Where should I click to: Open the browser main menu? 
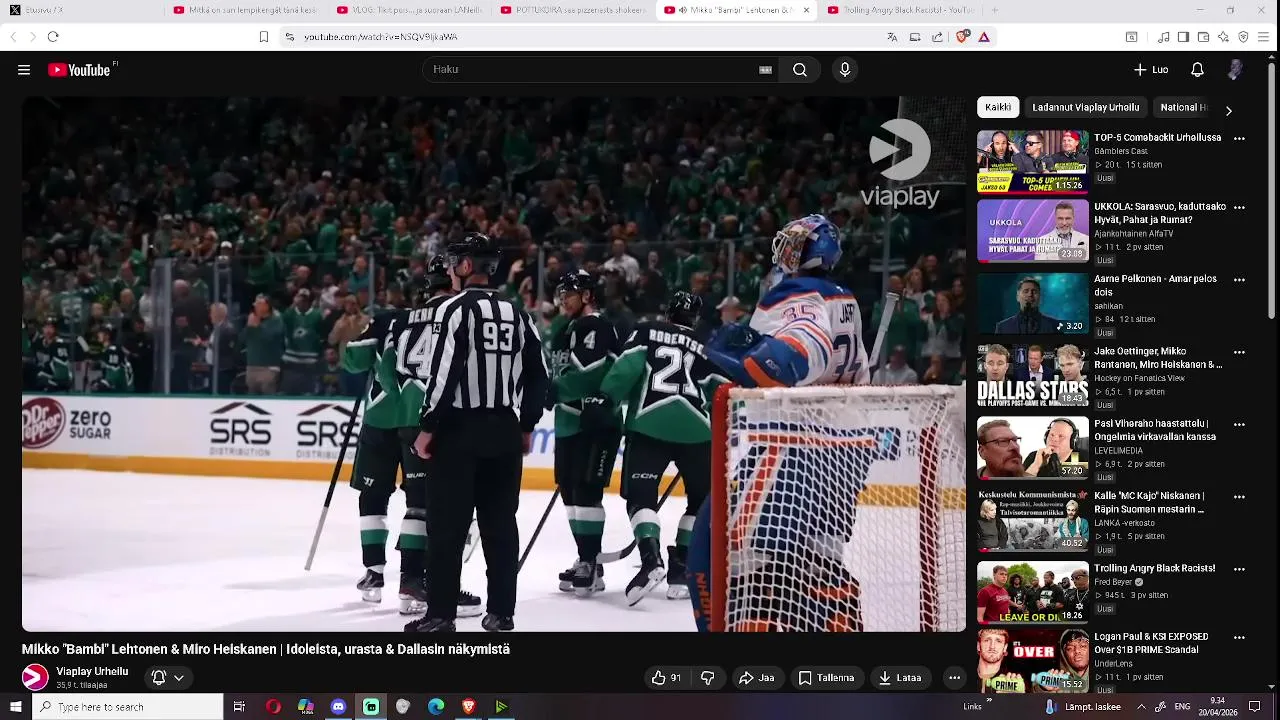(x=1263, y=37)
